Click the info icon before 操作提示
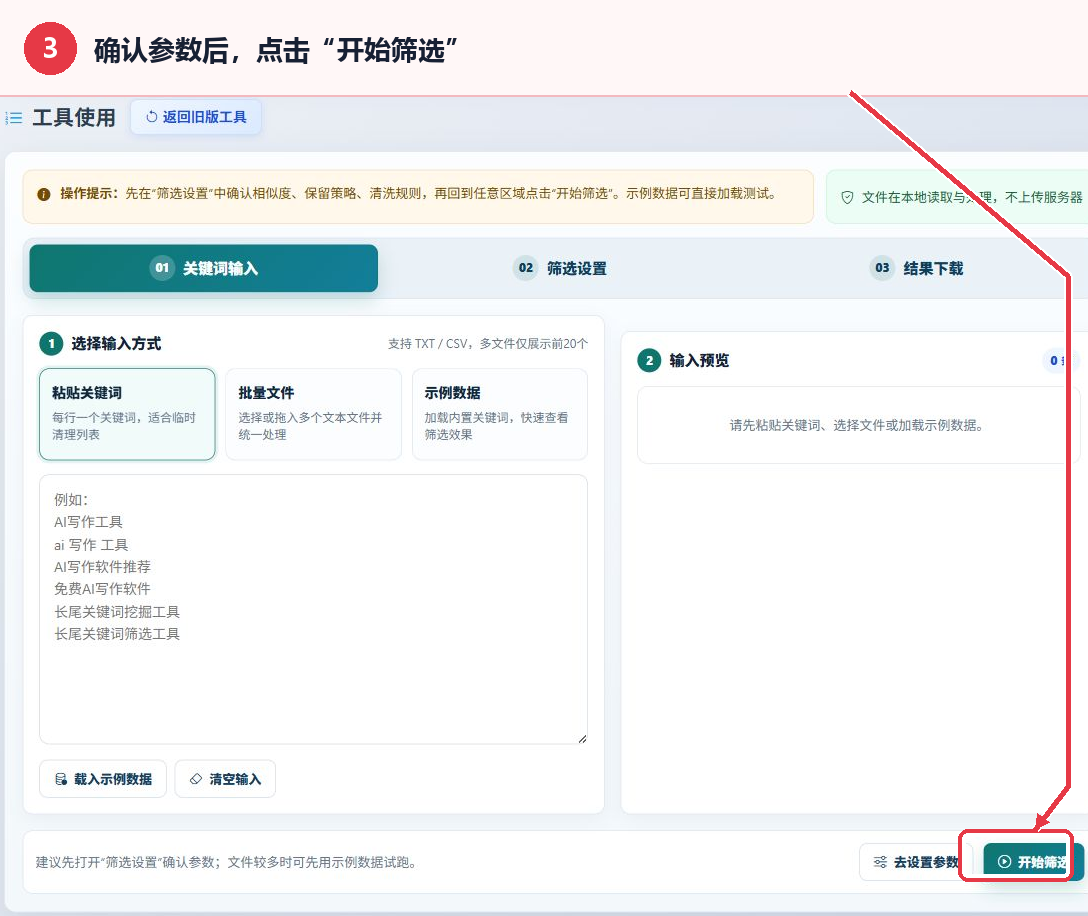The image size is (1088, 916). point(44,194)
